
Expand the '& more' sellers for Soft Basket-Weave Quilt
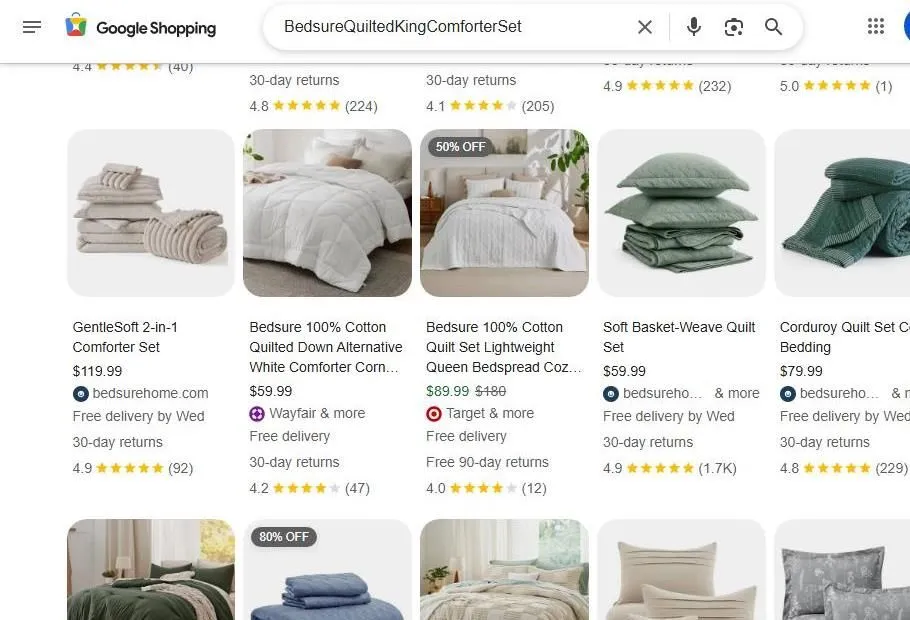pyautogui.click(x=736, y=393)
